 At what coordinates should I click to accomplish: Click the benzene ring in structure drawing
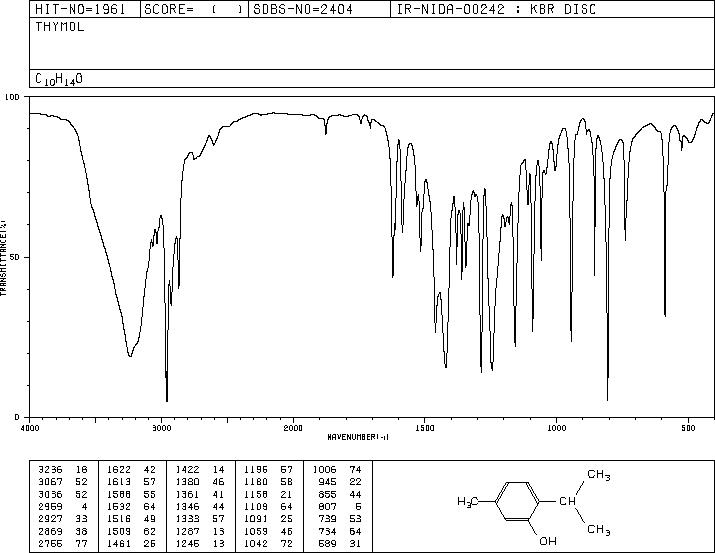point(518,501)
